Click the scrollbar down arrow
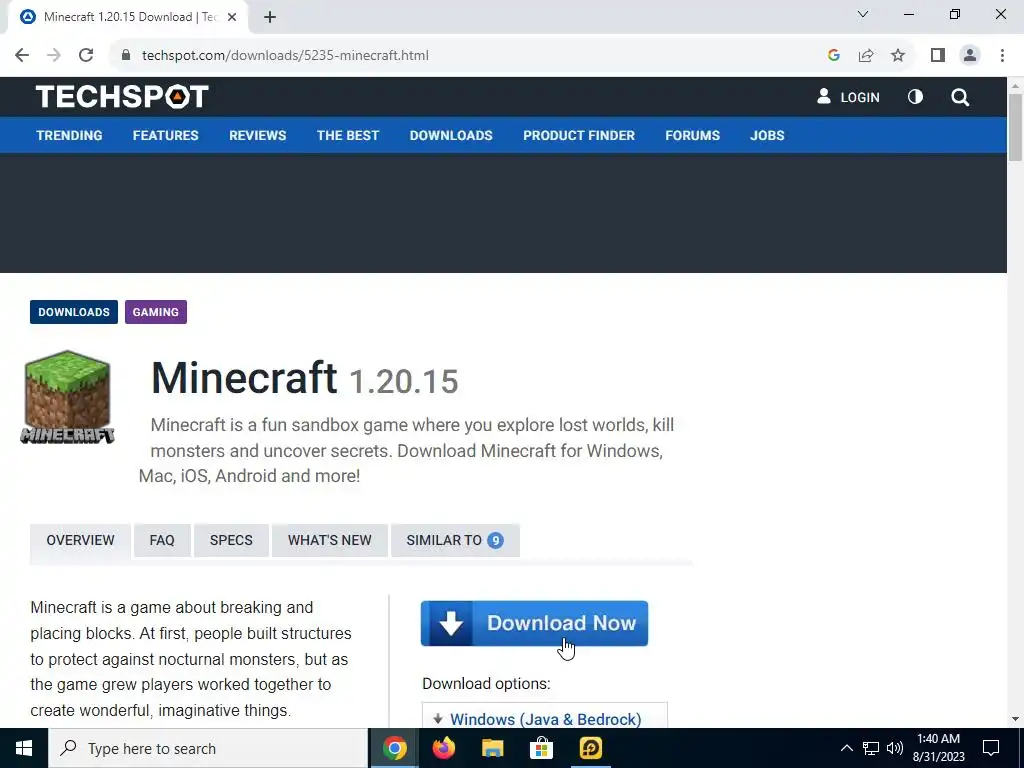The height and width of the screenshot is (768, 1024). 1015,719
